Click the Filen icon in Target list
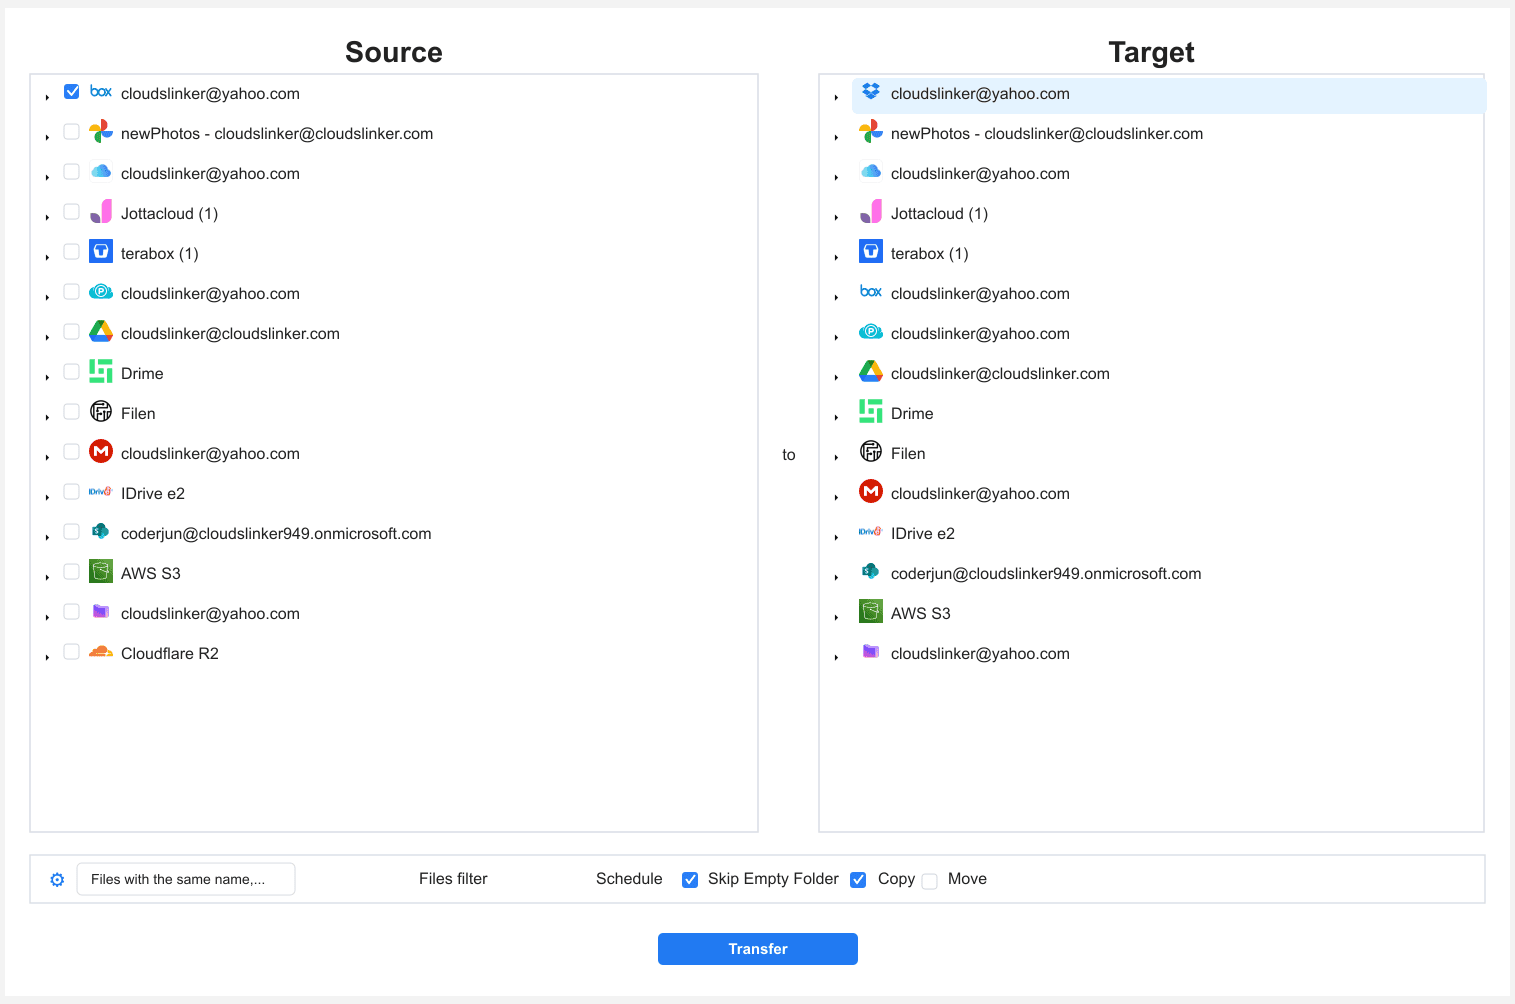Image resolution: width=1515 pixels, height=1004 pixels. [x=871, y=451]
